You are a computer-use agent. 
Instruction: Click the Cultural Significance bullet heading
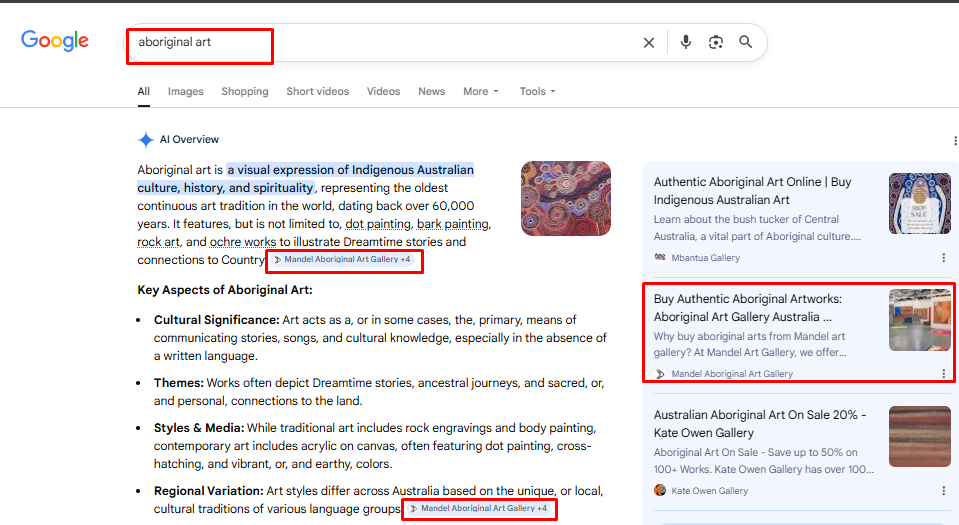(217, 320)
